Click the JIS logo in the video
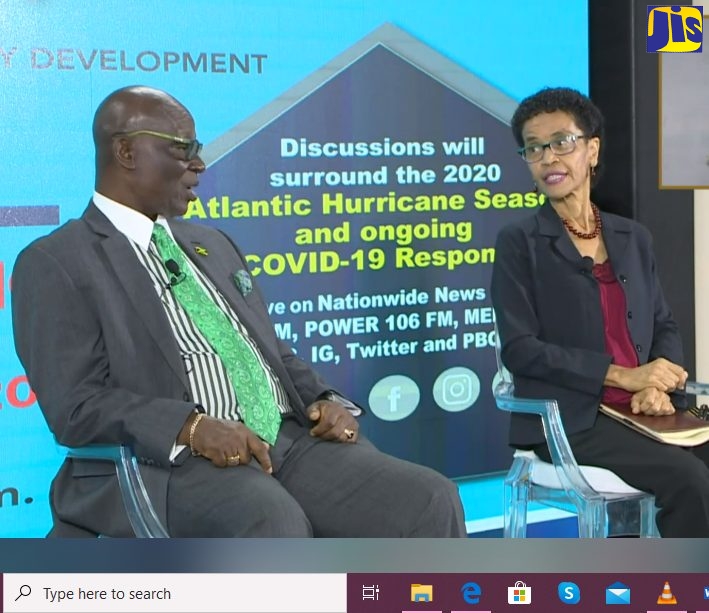This screenshot has height=613, width=709. point(674,29)
